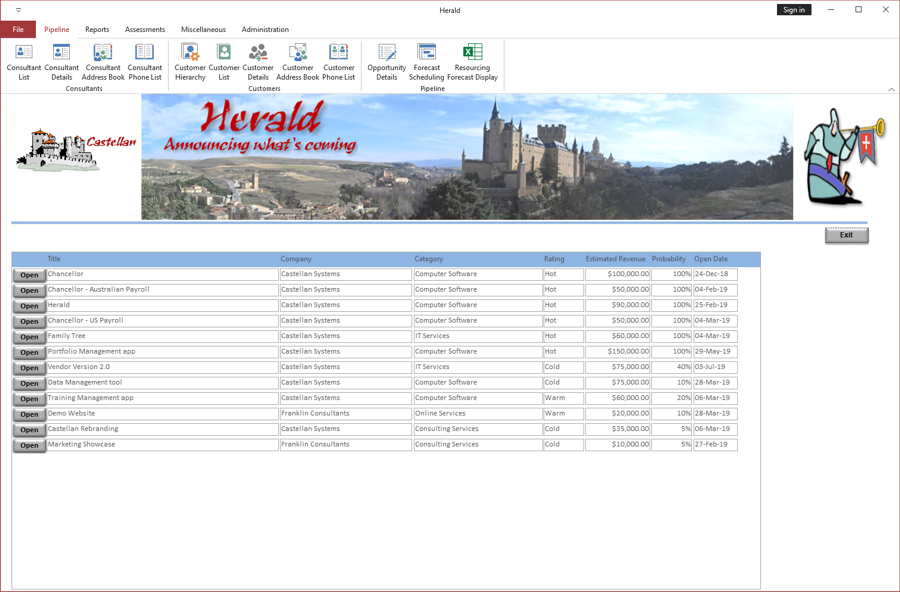Screen dimensions: 900x592
Task: Click the Estimated Revenue column header
Action: click(615, 259)
